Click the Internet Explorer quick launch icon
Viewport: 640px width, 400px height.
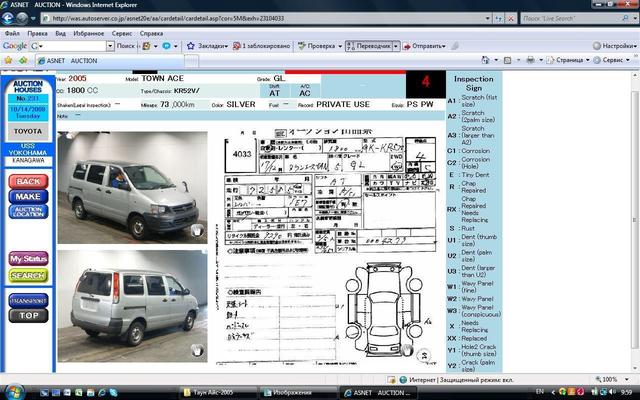click(x=102, y=393)
